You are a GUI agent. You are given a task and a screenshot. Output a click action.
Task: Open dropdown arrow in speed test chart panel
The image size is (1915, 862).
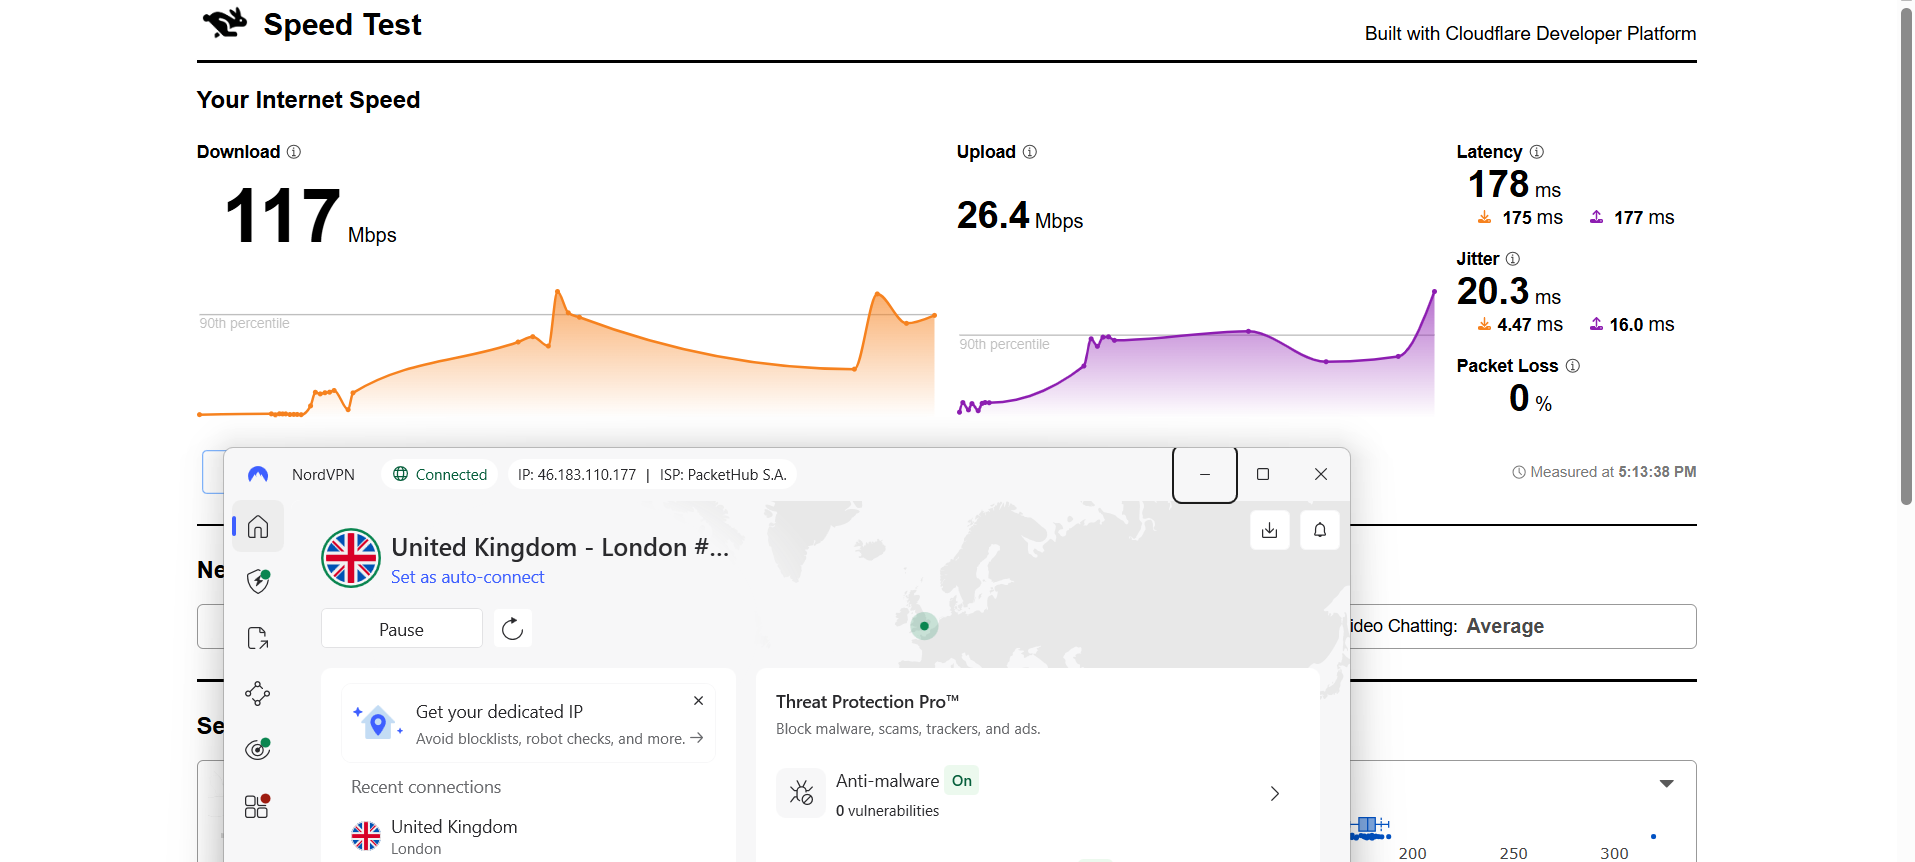(1666, 784)
